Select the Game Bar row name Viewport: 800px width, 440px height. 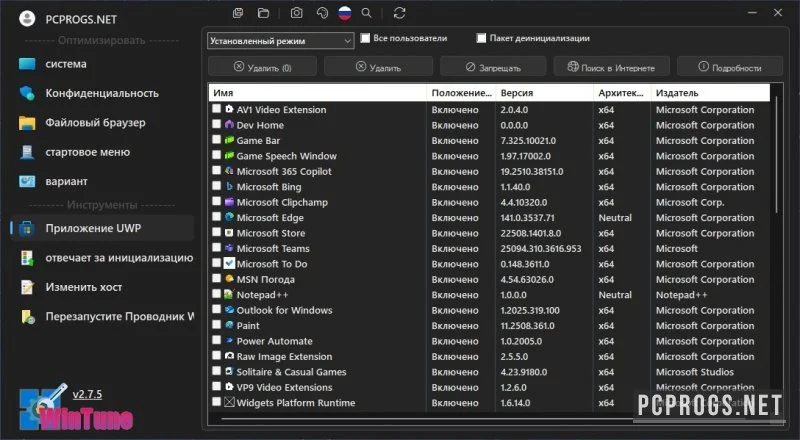point(258,140)
